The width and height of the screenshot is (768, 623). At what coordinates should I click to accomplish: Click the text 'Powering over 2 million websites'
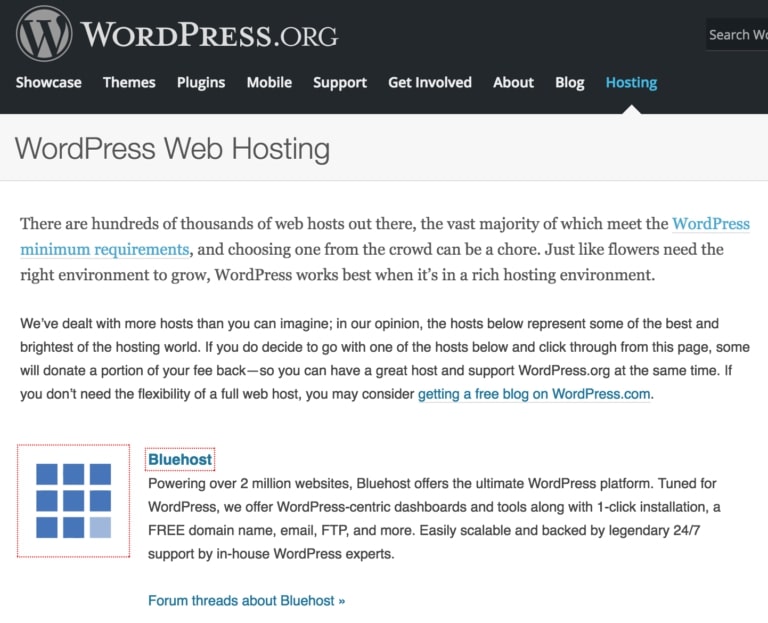[x=249, y=484]
